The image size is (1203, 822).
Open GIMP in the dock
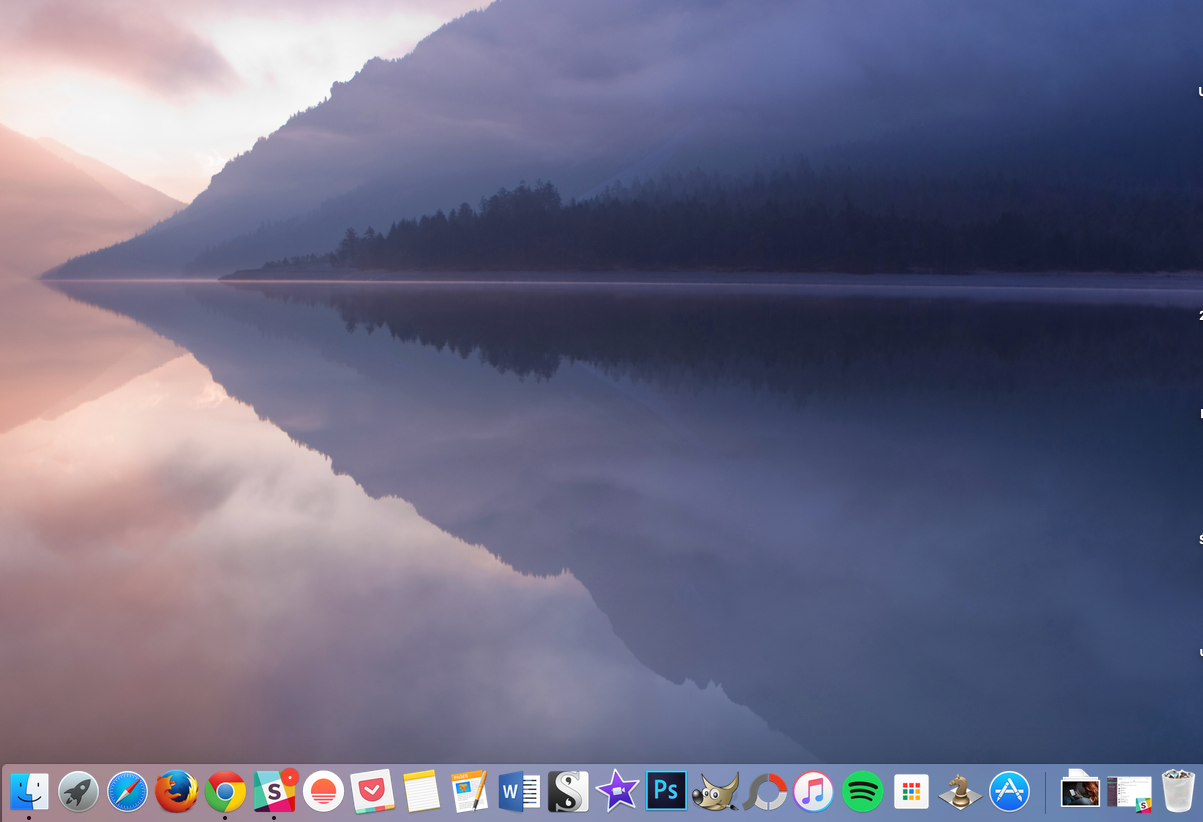pos(715,792)
